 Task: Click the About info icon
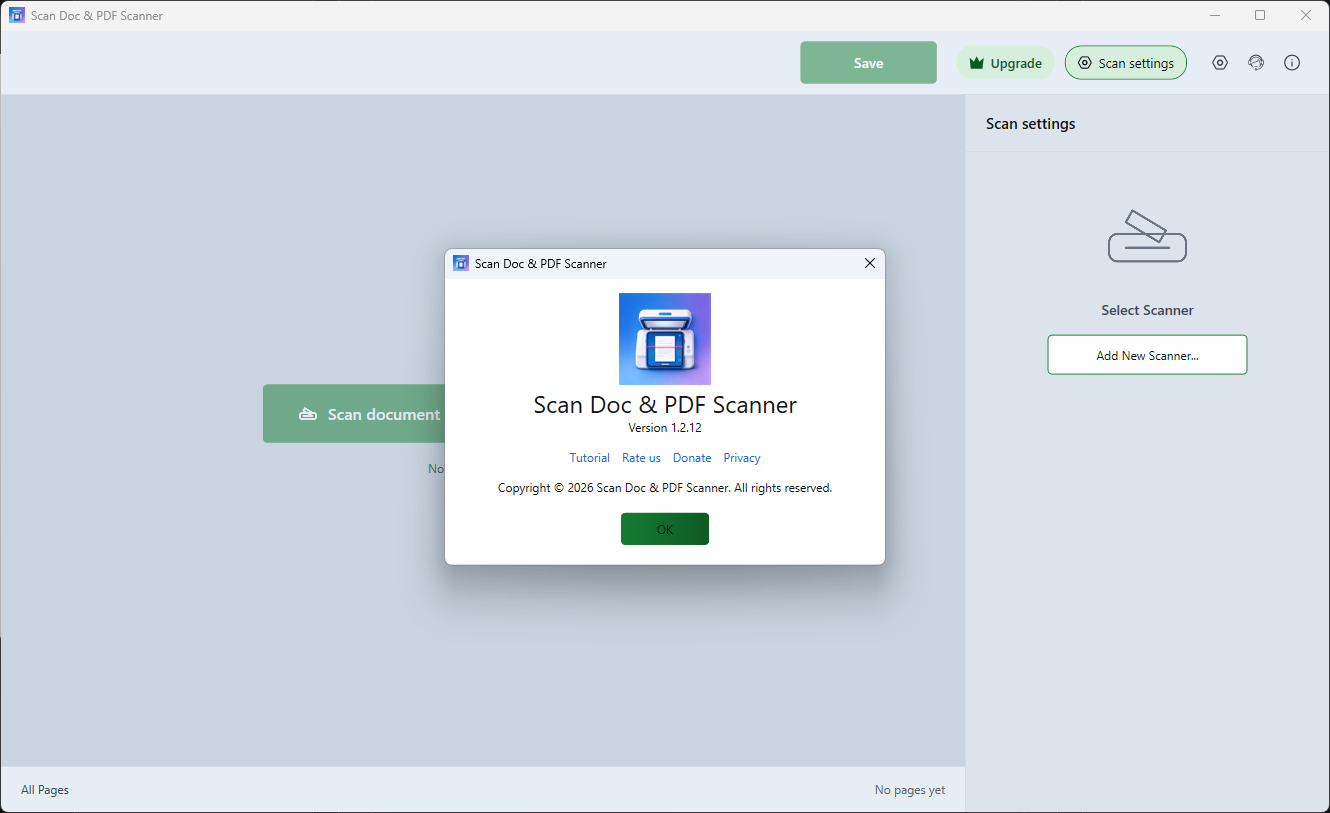(x=1292, y=63)
